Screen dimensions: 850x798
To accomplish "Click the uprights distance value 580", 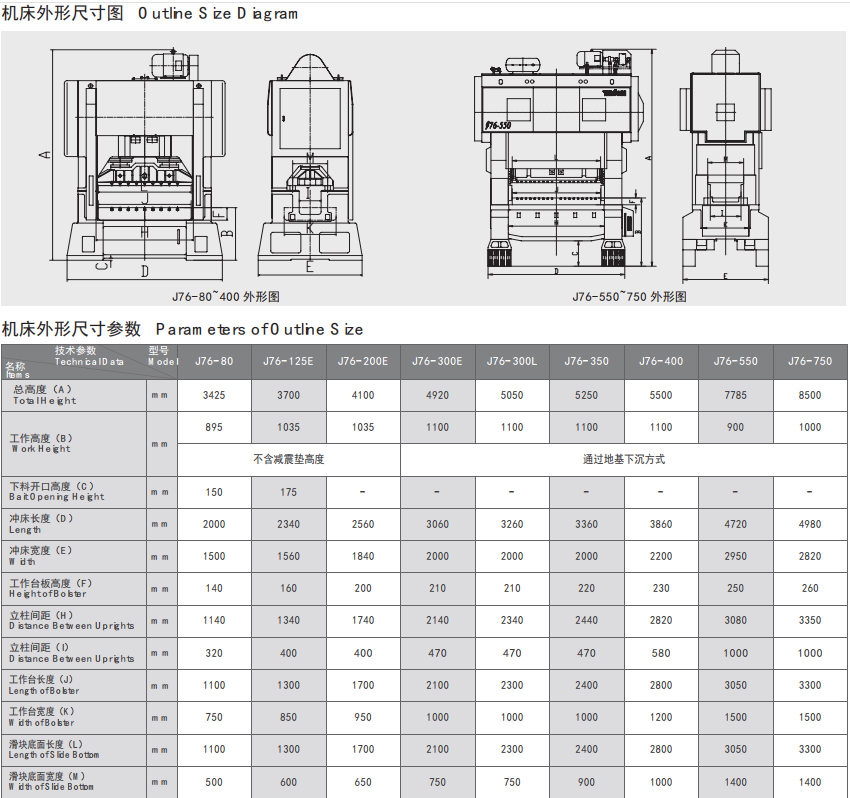I will (661, 653).
